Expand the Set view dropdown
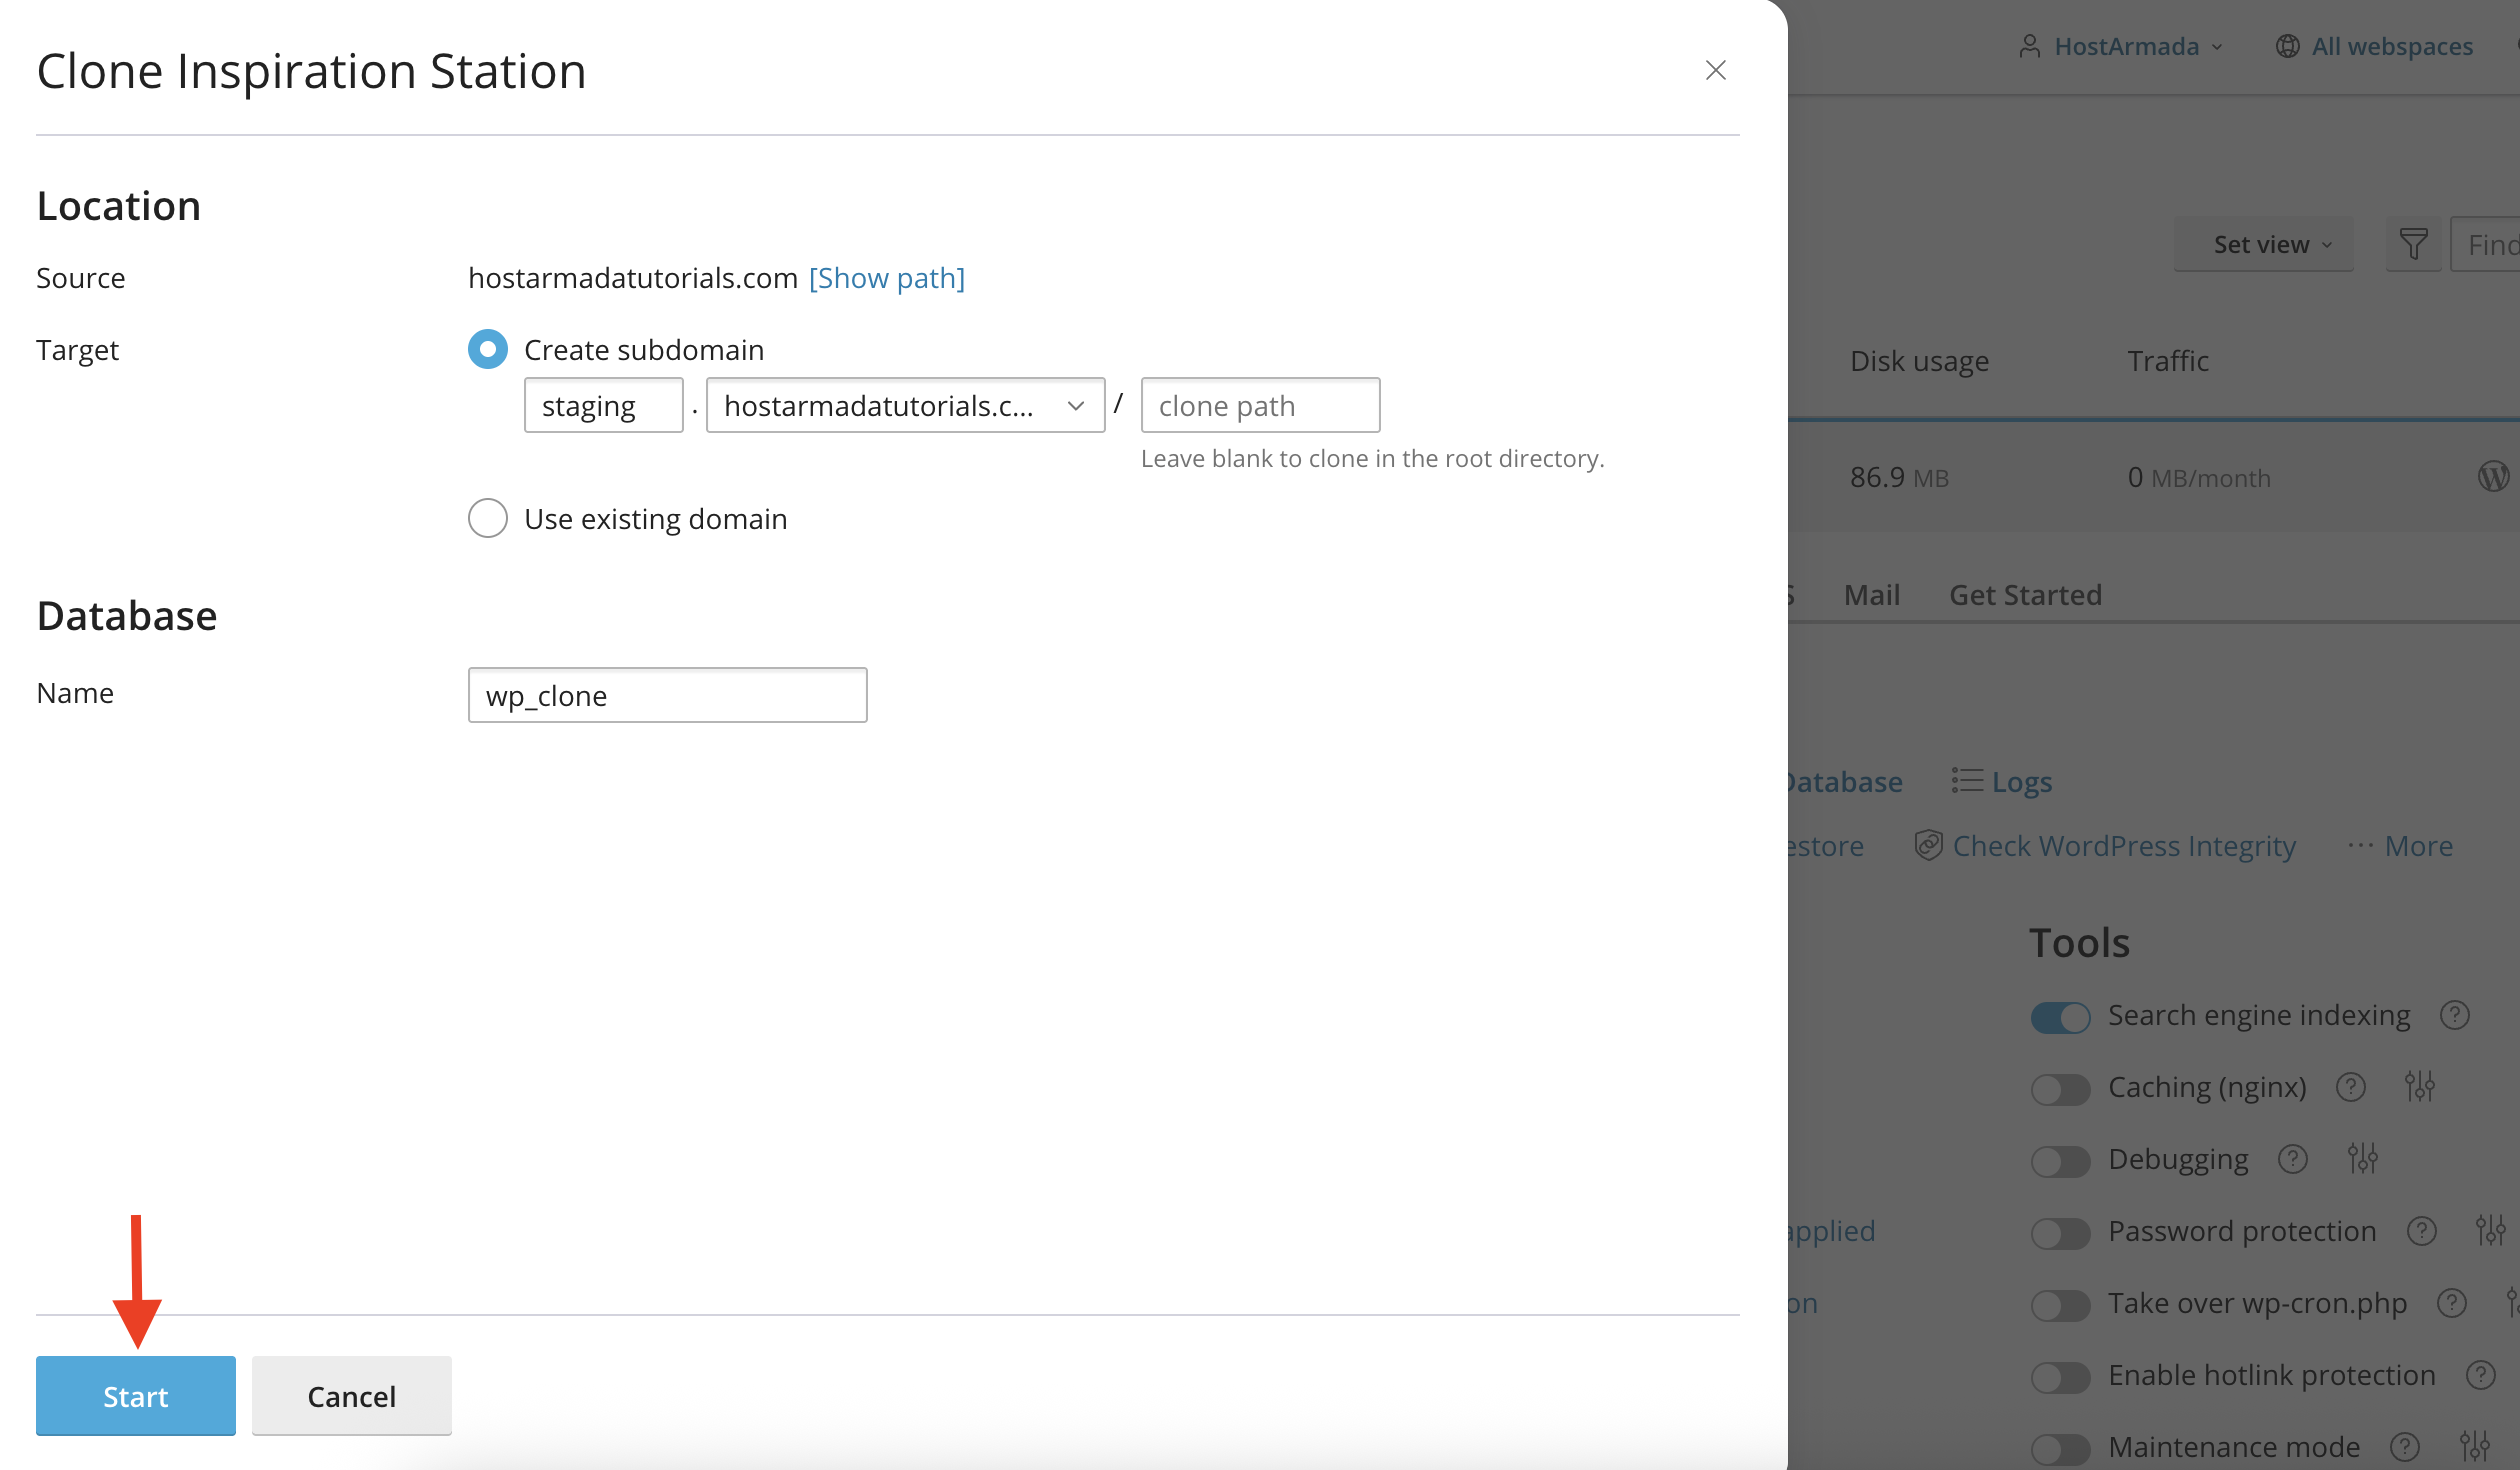 pos(2263,244)
